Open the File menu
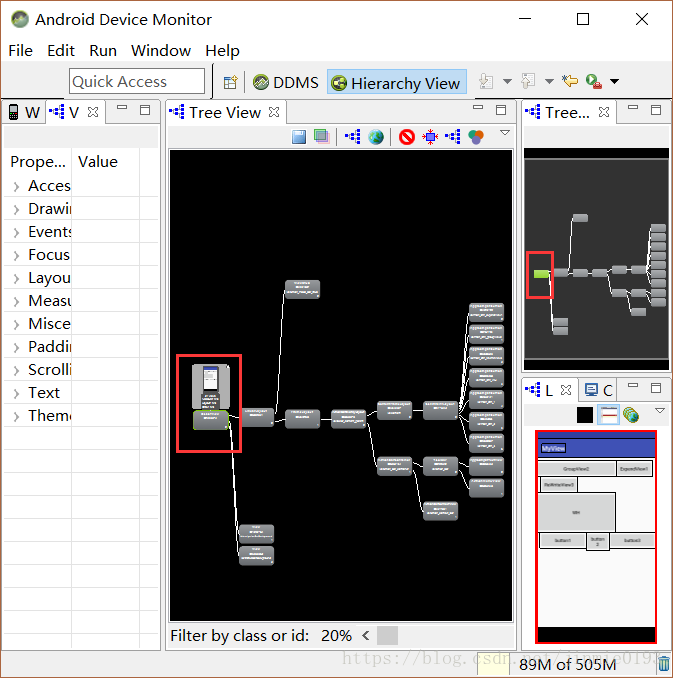This screenshot has width=673, height=678. [x=20, y=51]
